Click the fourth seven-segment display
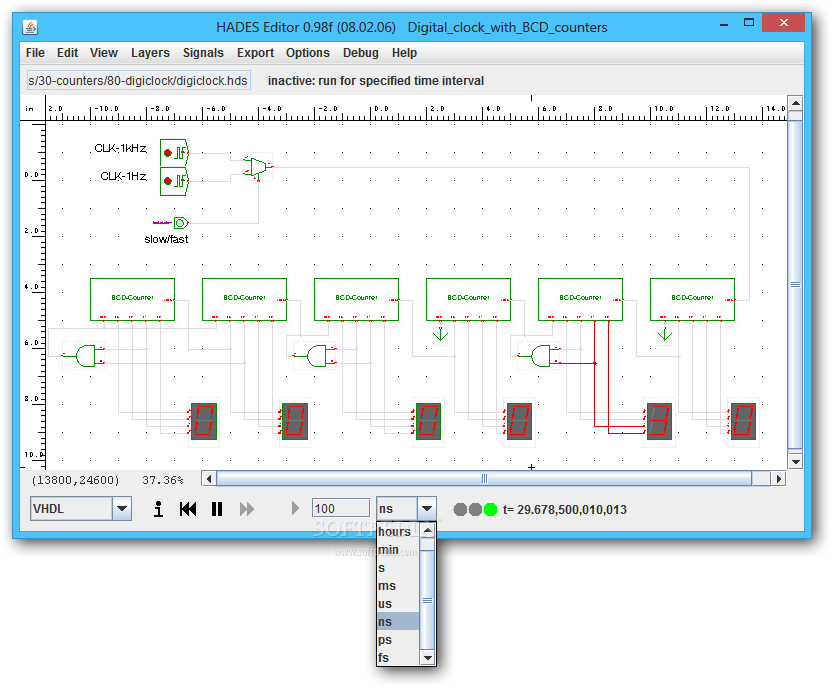 (519, 422)
